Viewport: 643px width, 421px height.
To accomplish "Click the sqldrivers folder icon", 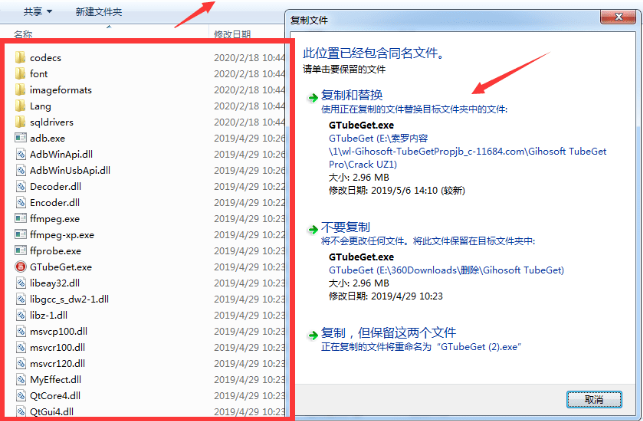I will (x=20, y=122).
